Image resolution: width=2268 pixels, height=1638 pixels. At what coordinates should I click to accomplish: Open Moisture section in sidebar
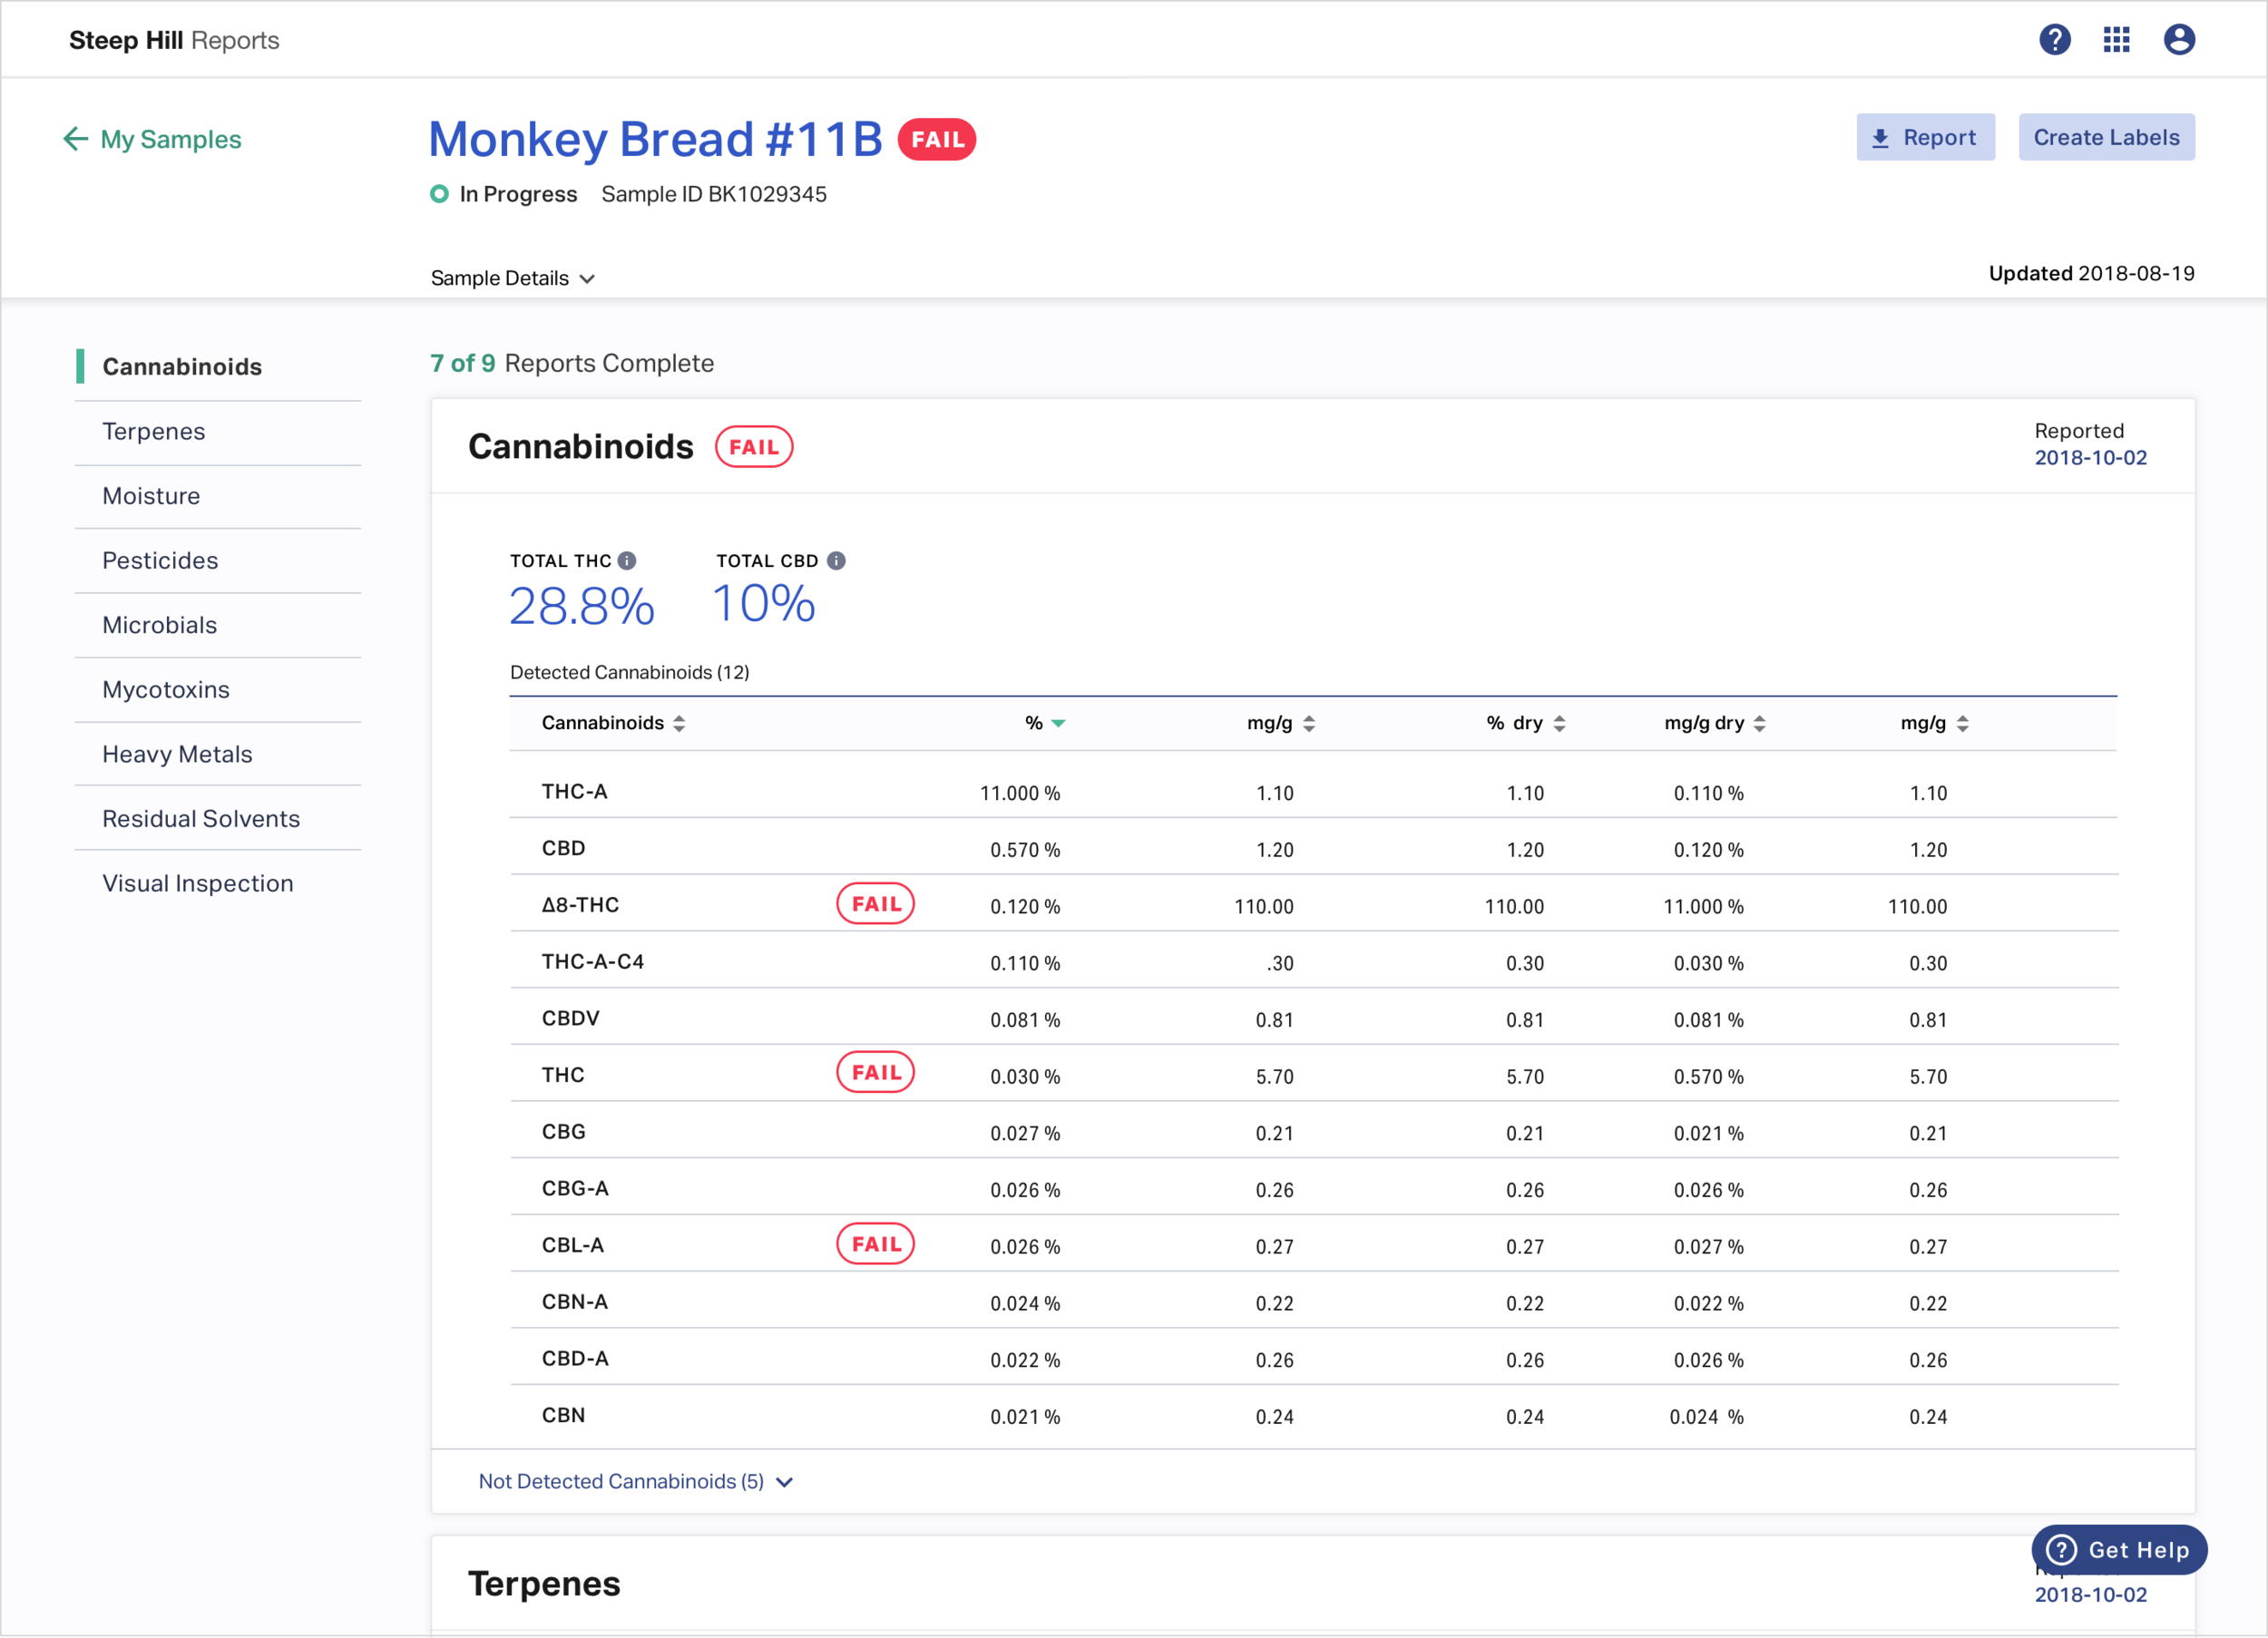tap(151, 496)
